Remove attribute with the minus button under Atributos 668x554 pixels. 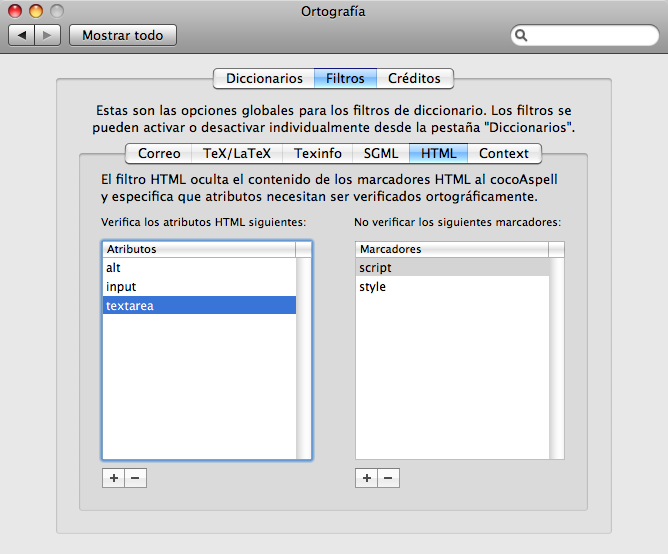pyautogui.click(x=135, y=478)
